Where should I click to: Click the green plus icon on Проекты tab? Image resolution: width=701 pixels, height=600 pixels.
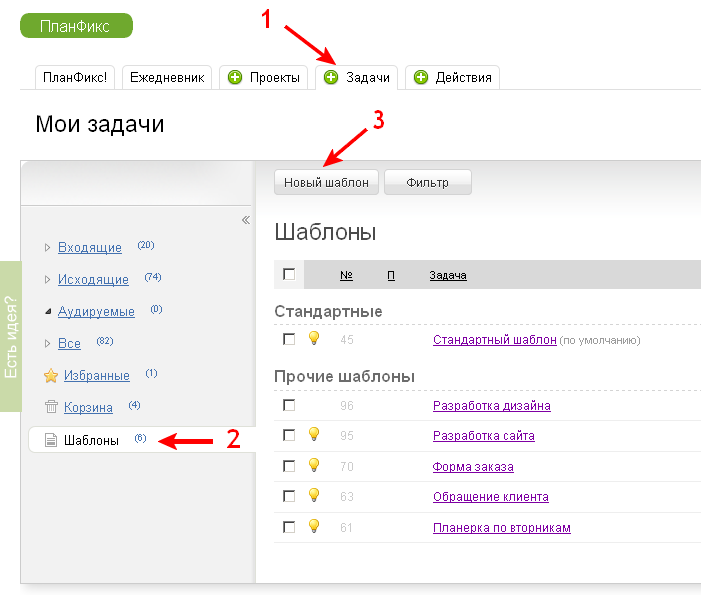tap(236, 78)
